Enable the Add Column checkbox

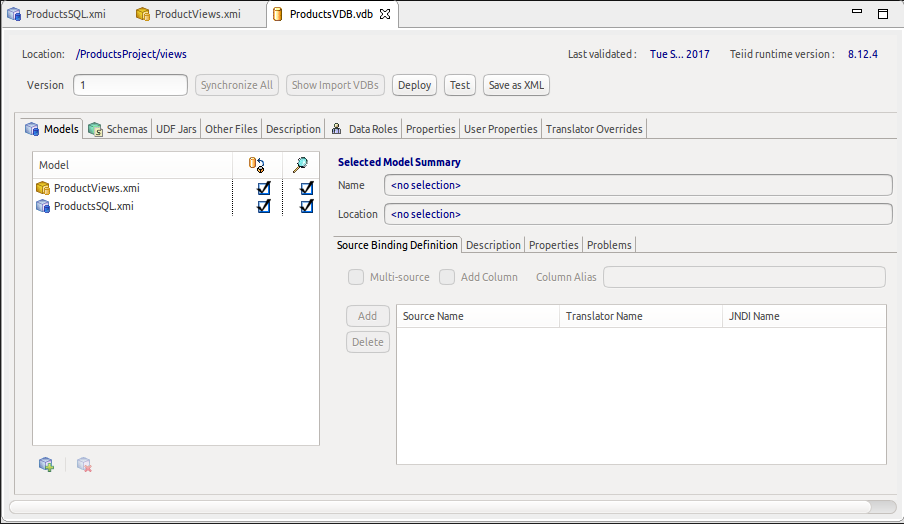tap(447, 277)
